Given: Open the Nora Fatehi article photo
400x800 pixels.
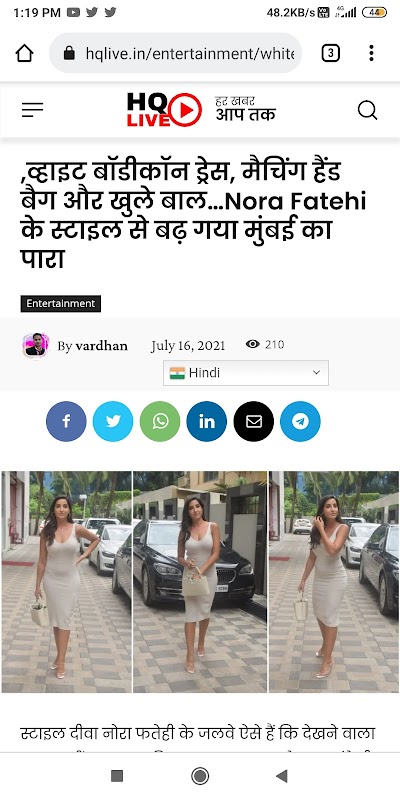Looking at the screenshot, I should (200, 582).
